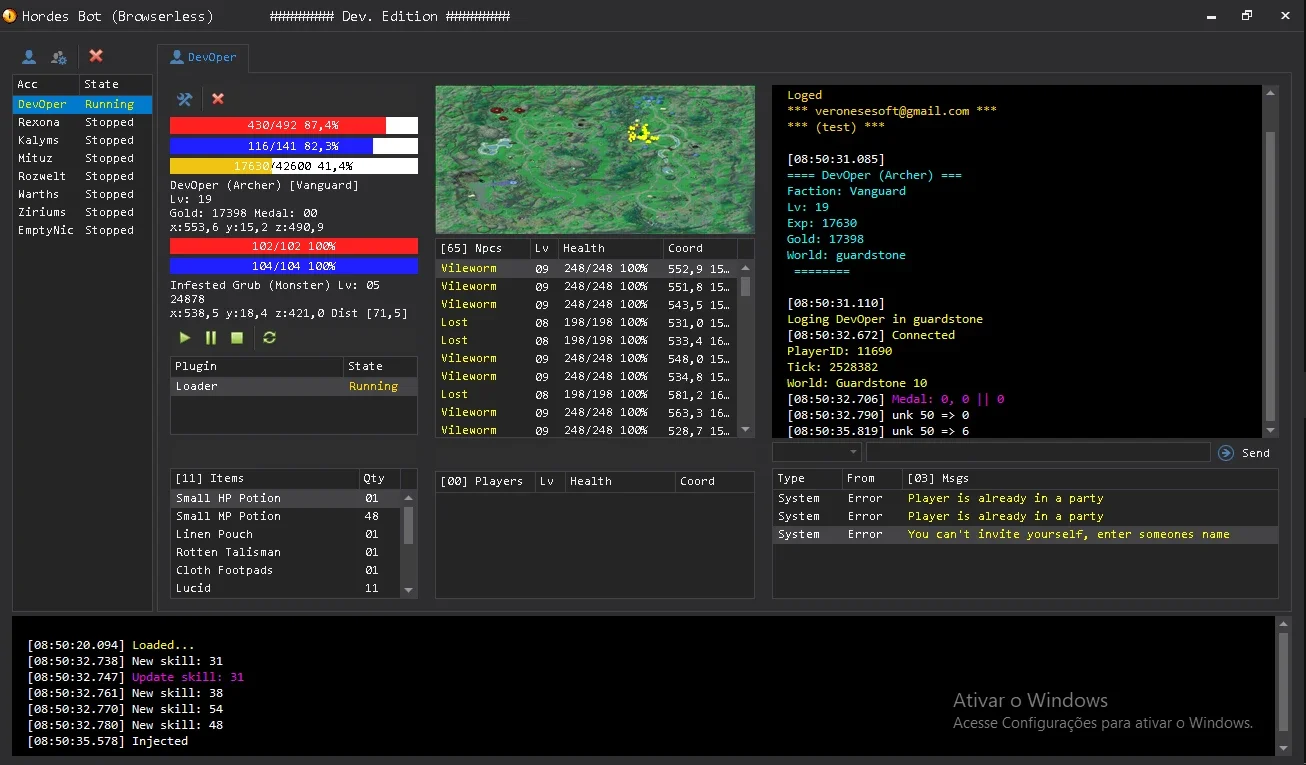Start the plugin with the play button
The width and height of the screenshot is (1306, 765).
click(184, 338)
